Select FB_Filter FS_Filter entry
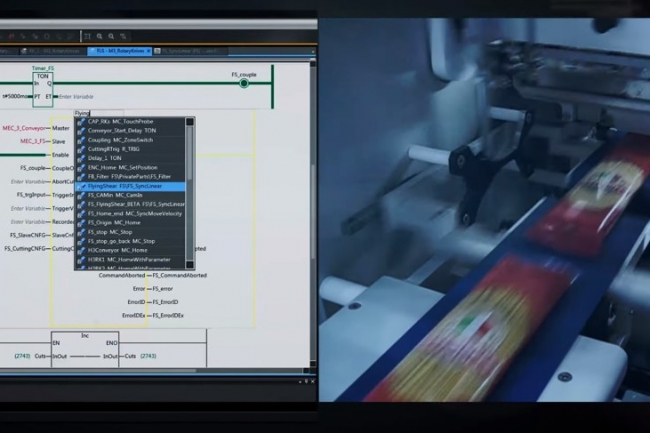This screenshot has width=650, height=433. [130, 177]
